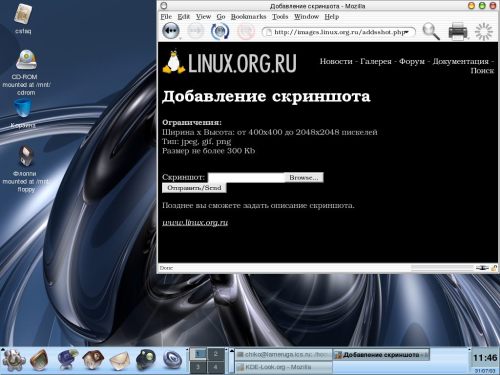Click the greyed Stop loading icon

(x=246, y=31)
